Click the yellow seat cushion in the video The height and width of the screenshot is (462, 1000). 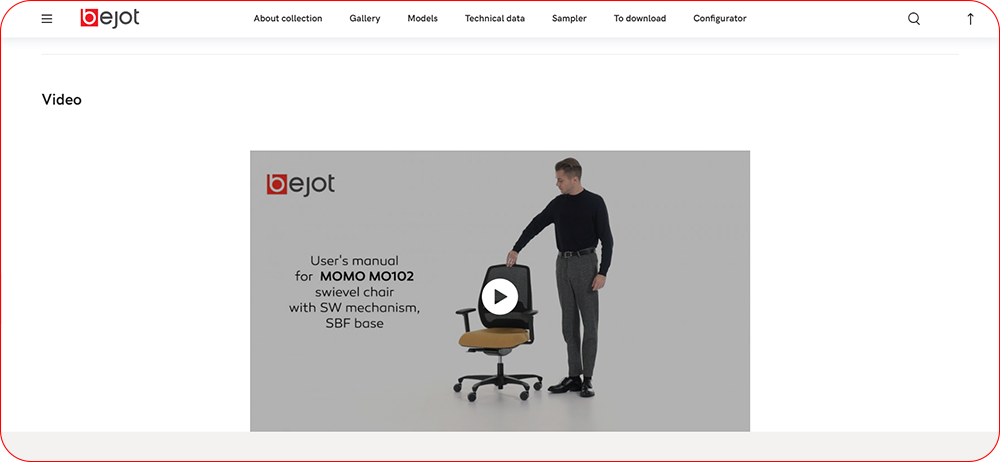click(496, 337)
